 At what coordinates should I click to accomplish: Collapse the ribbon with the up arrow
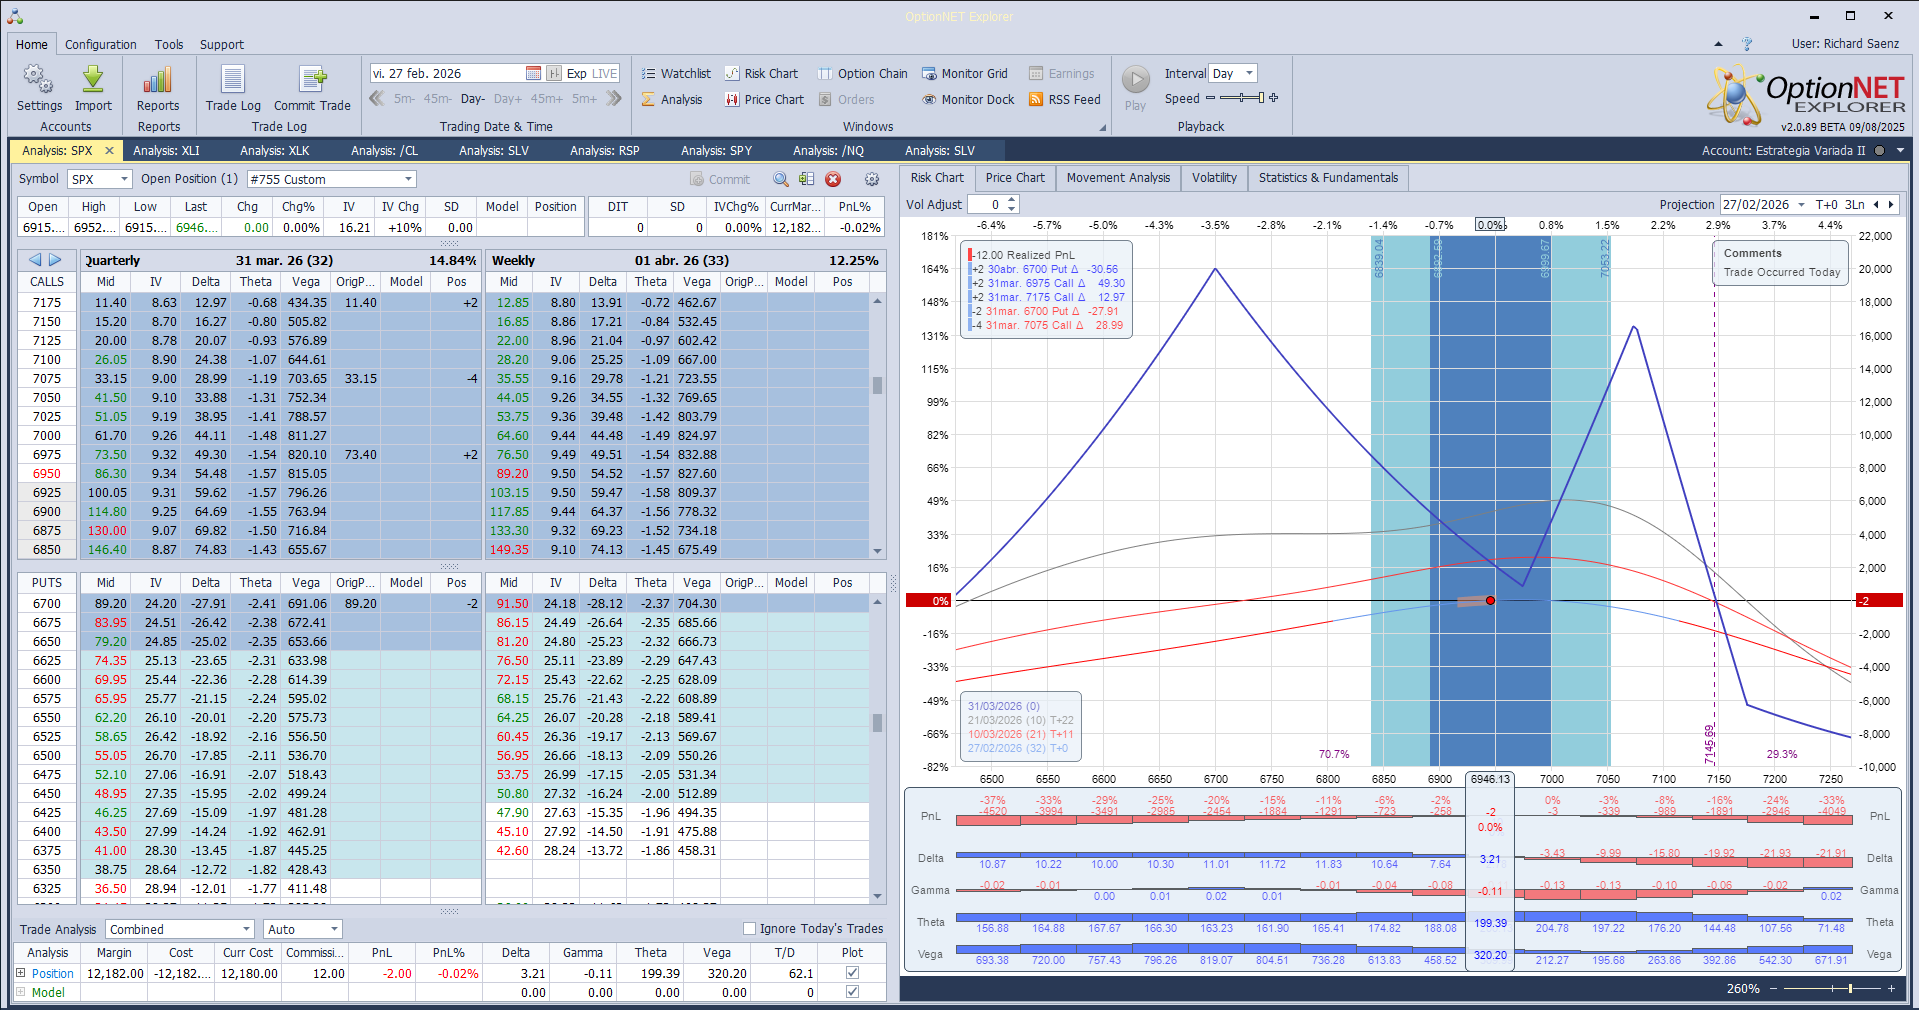click(1718, 44)
